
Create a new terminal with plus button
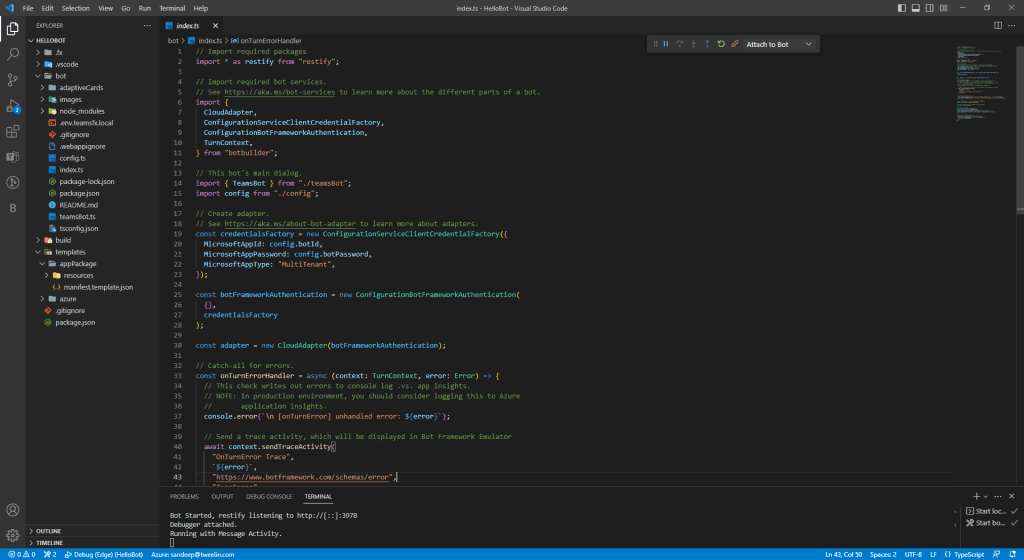click(976, 496)
